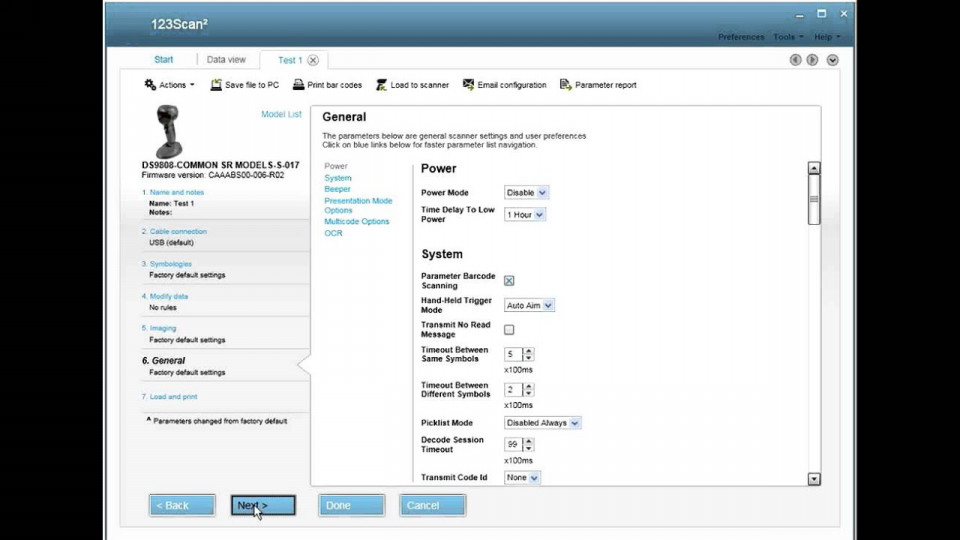
Task: Click scrollbar down arrow in settings panel
Action: tap(814, 479)
